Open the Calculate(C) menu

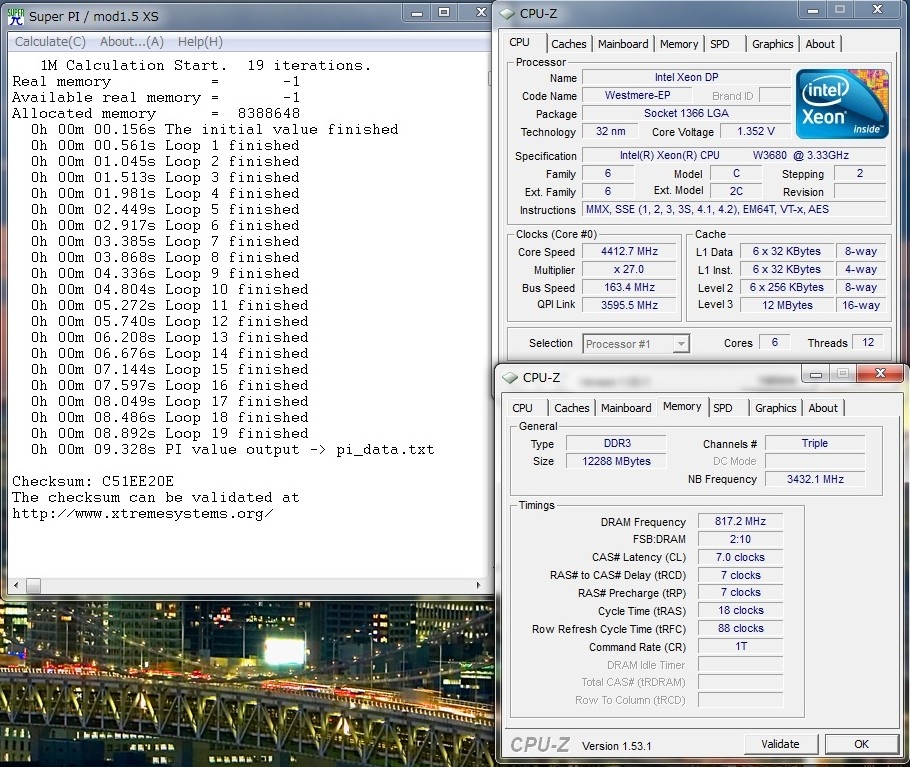pos(50,42)
